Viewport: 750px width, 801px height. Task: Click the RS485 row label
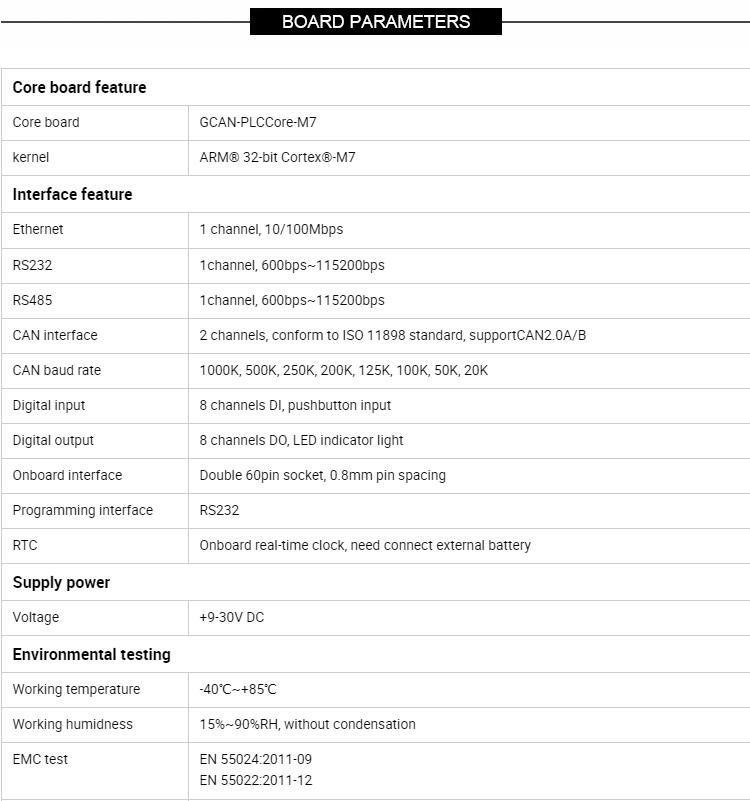pyautogui.click(x=31, y=300)
